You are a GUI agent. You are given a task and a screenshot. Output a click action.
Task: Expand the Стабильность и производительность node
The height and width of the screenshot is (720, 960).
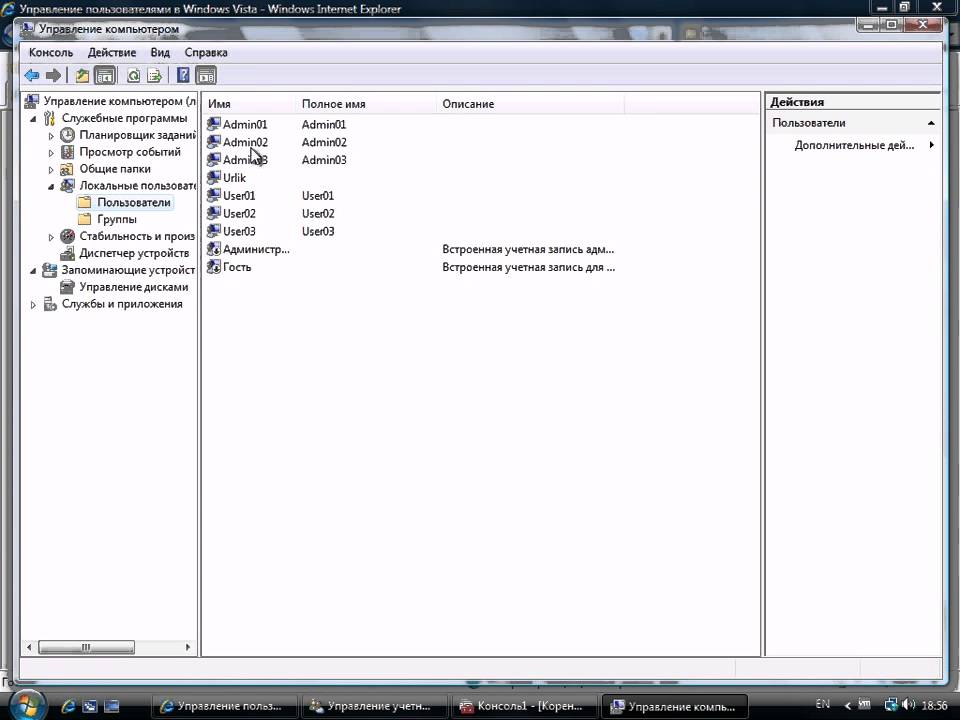(x=51, y=237)
